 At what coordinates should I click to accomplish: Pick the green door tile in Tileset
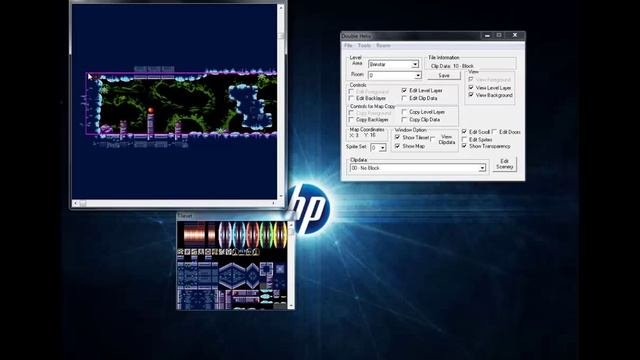coord(266,235)
